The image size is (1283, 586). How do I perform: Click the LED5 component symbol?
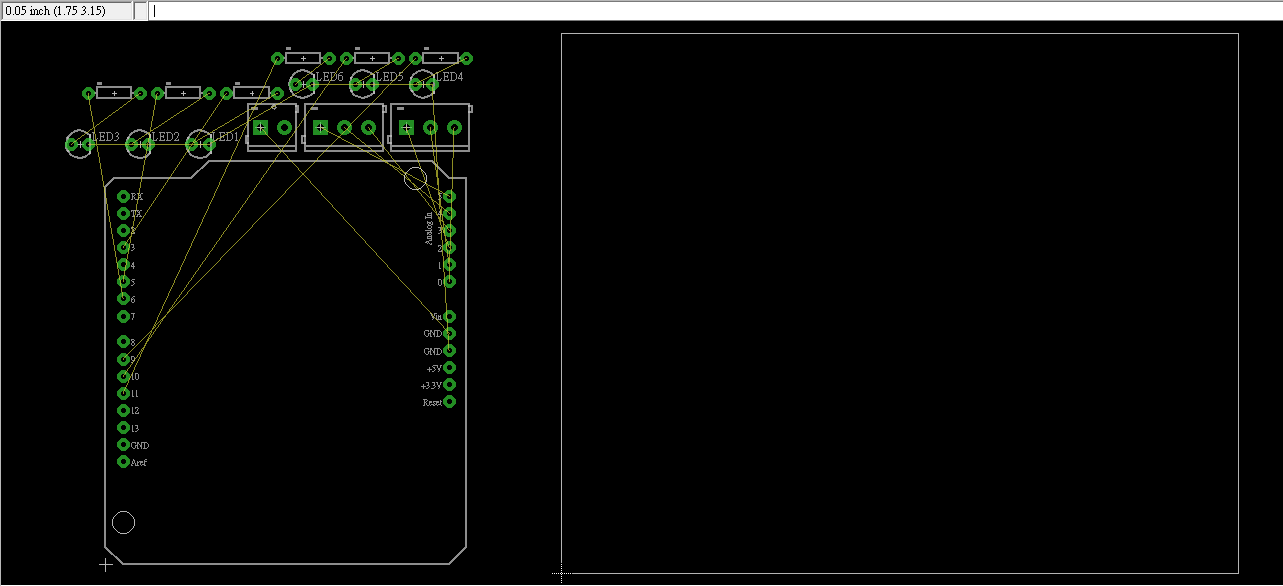tap(364, 84)
